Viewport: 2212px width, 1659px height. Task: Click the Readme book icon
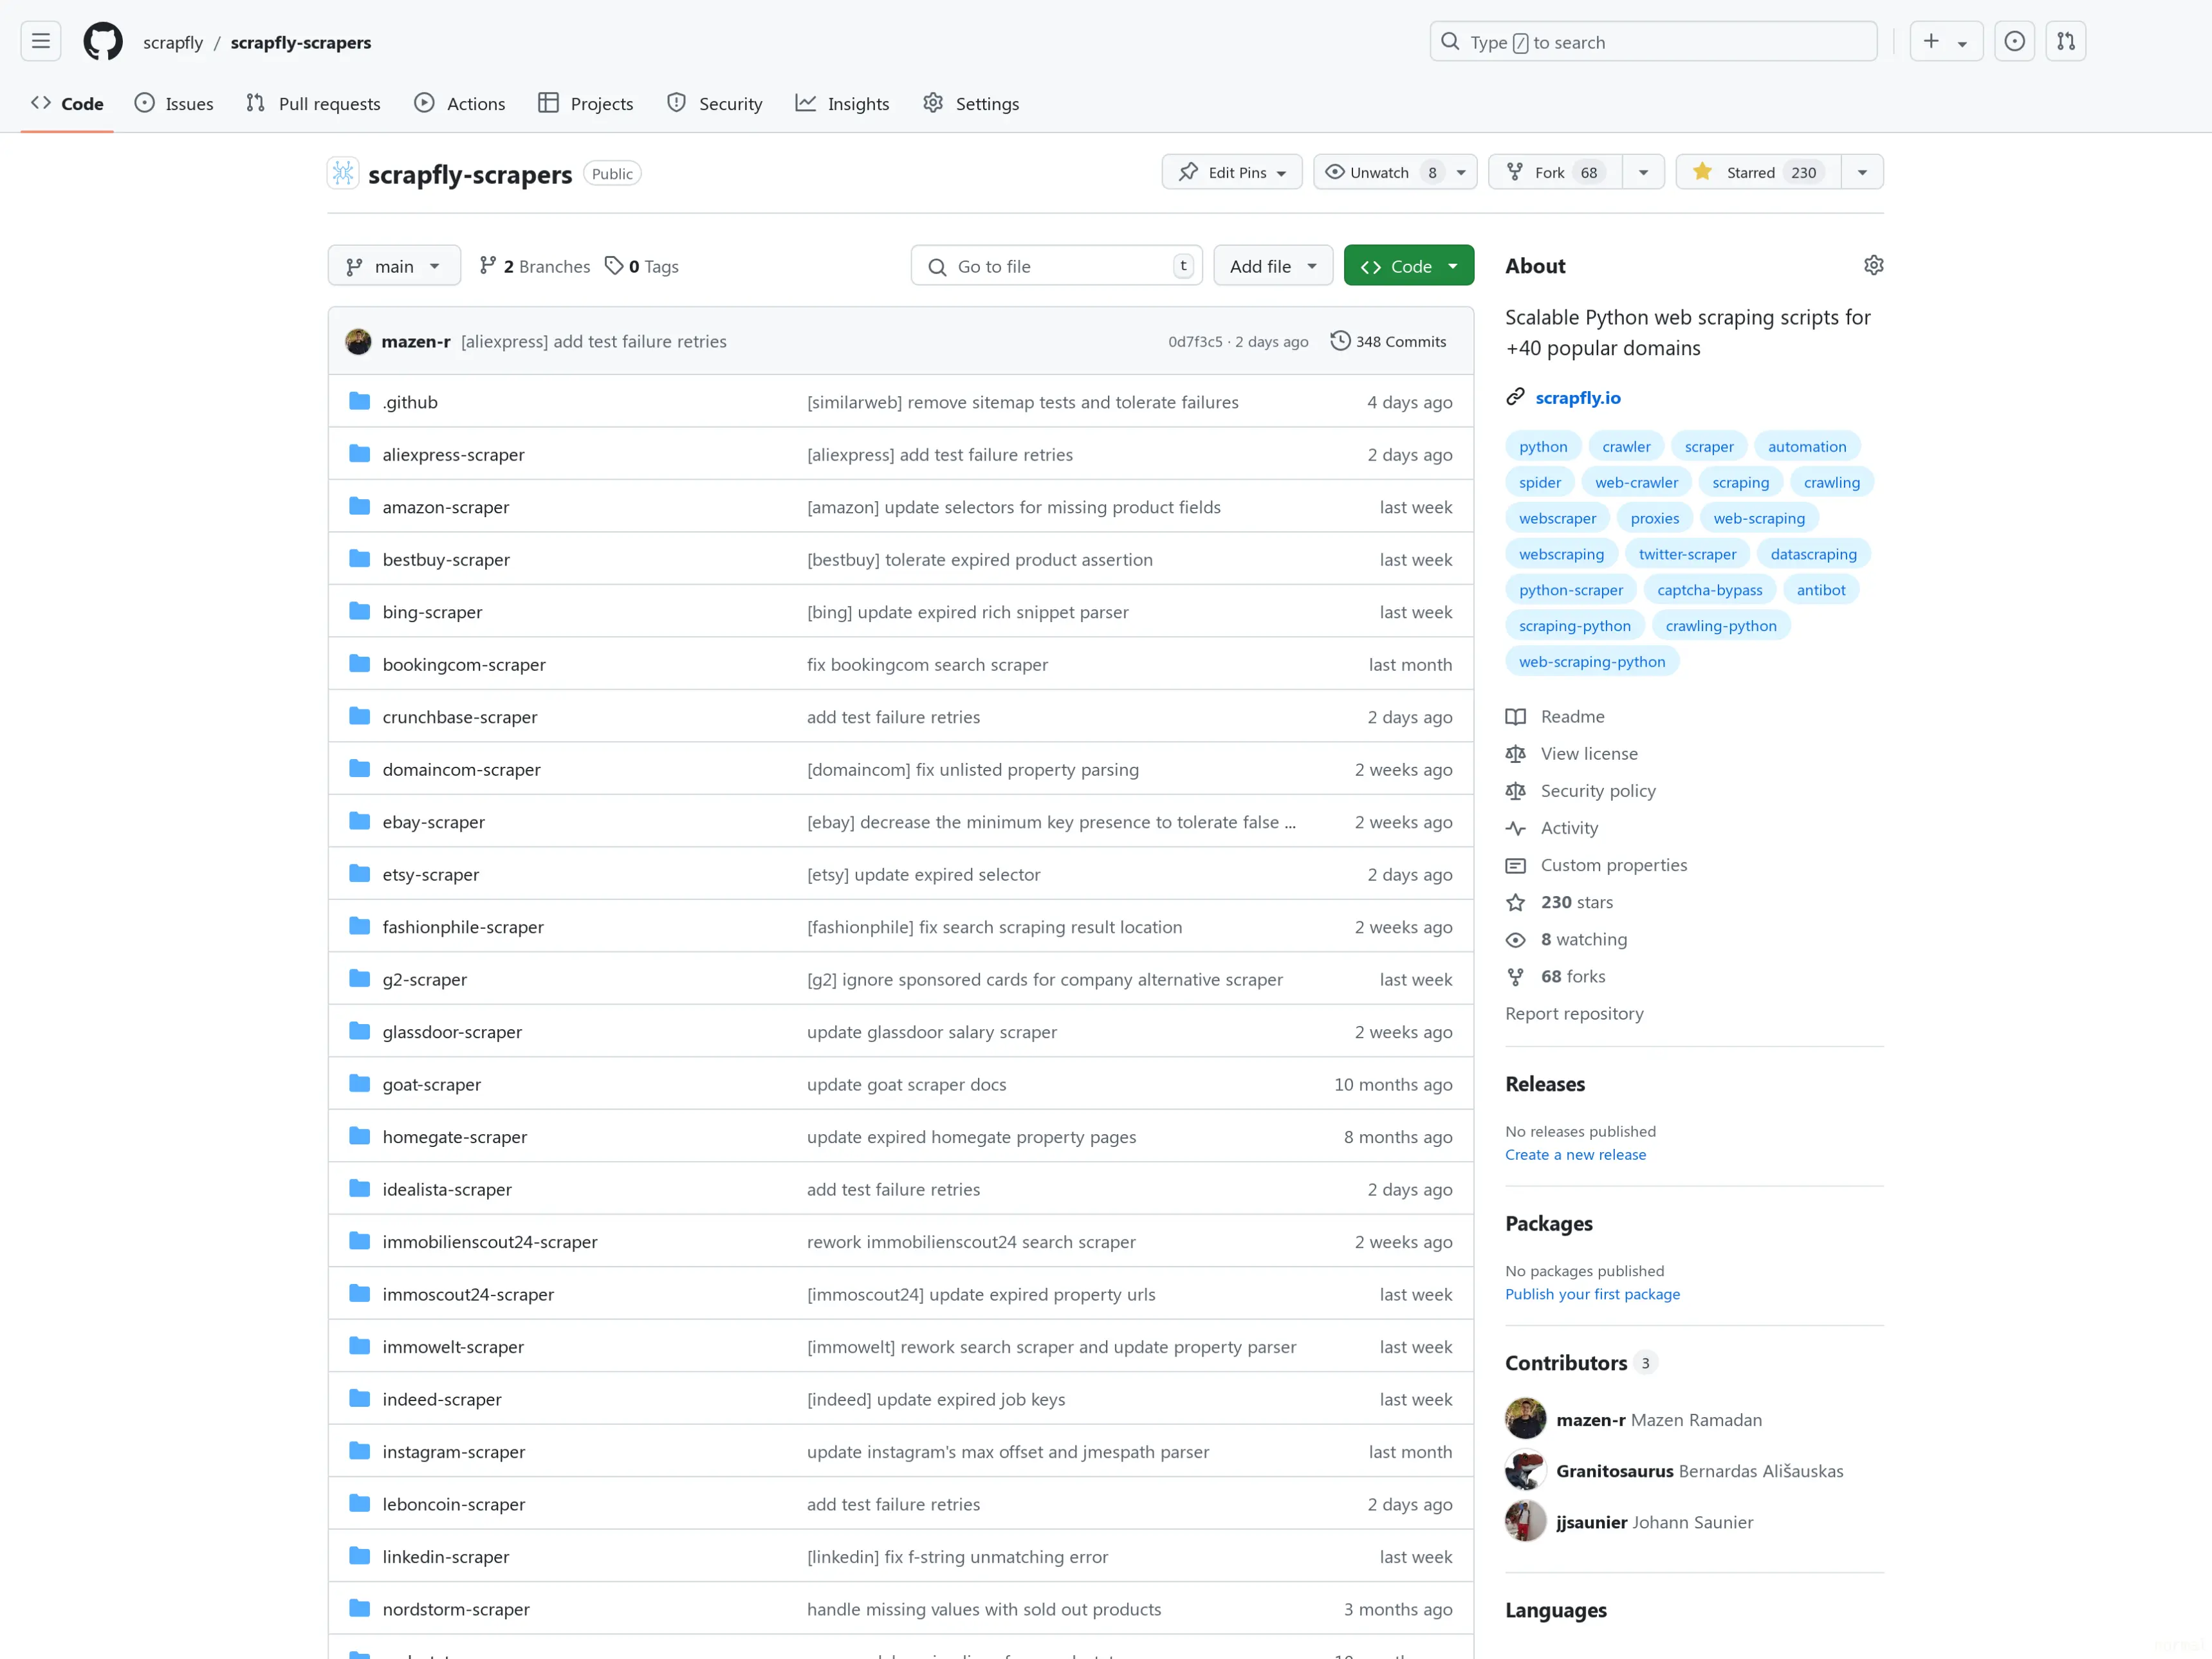[1515, 715]
